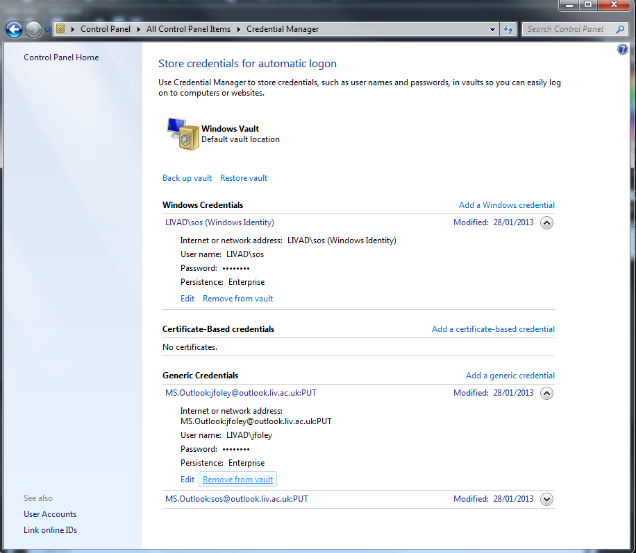Remove the jfoley credential from vault
This screenshot has width=636, height=553.
238,480
